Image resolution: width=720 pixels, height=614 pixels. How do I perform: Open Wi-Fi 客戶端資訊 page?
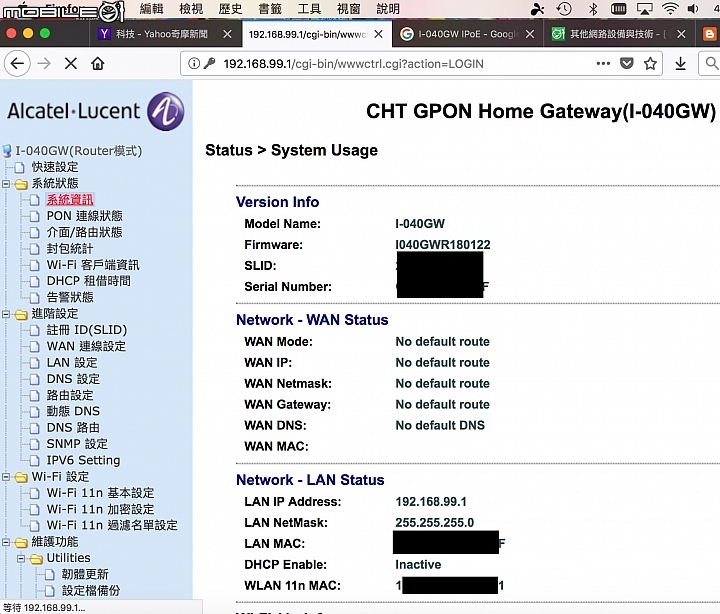tap(93, 265)
